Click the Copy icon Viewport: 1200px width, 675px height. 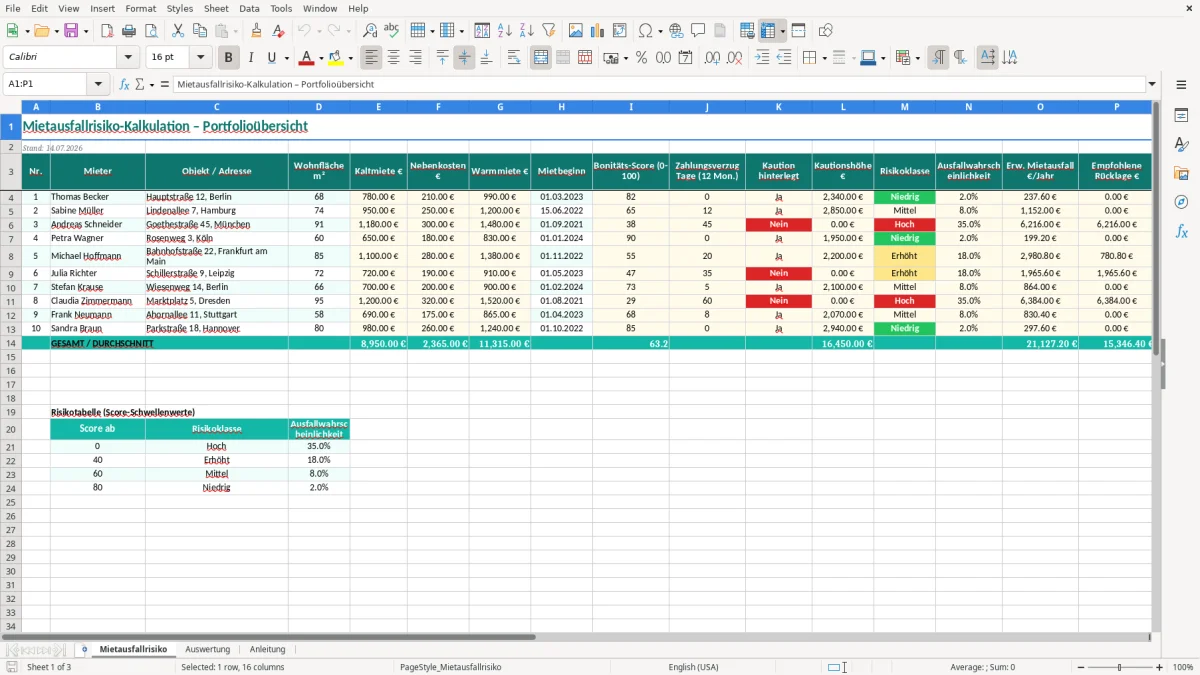coord(200,31)
